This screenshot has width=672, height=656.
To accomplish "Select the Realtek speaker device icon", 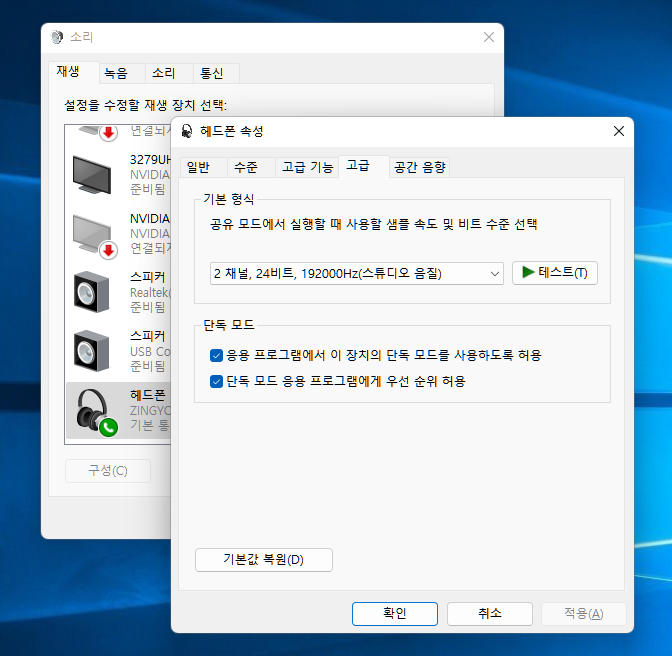I will click(91, 292).
